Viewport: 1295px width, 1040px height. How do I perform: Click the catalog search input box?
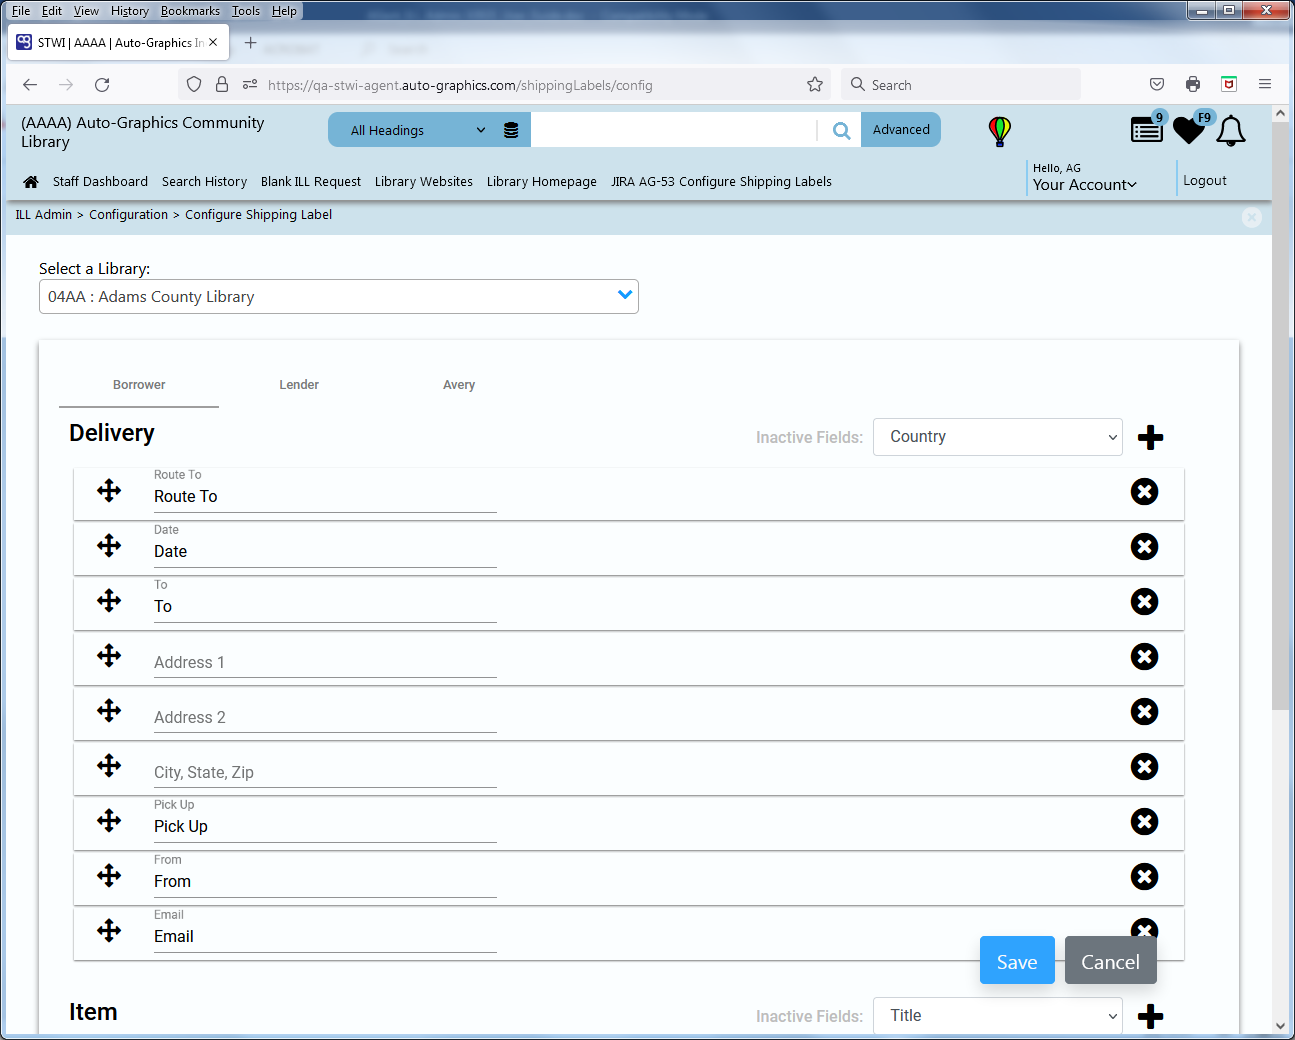(x=674, y=130)
